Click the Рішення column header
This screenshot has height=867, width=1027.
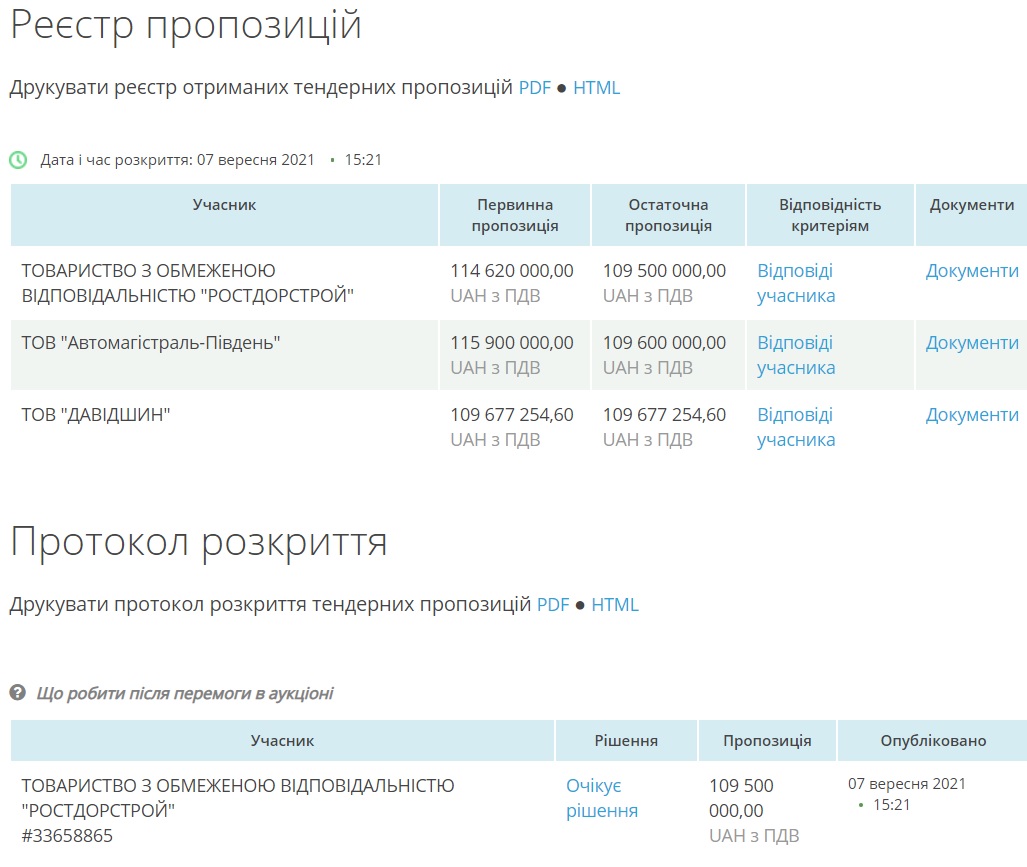[626, 741]
